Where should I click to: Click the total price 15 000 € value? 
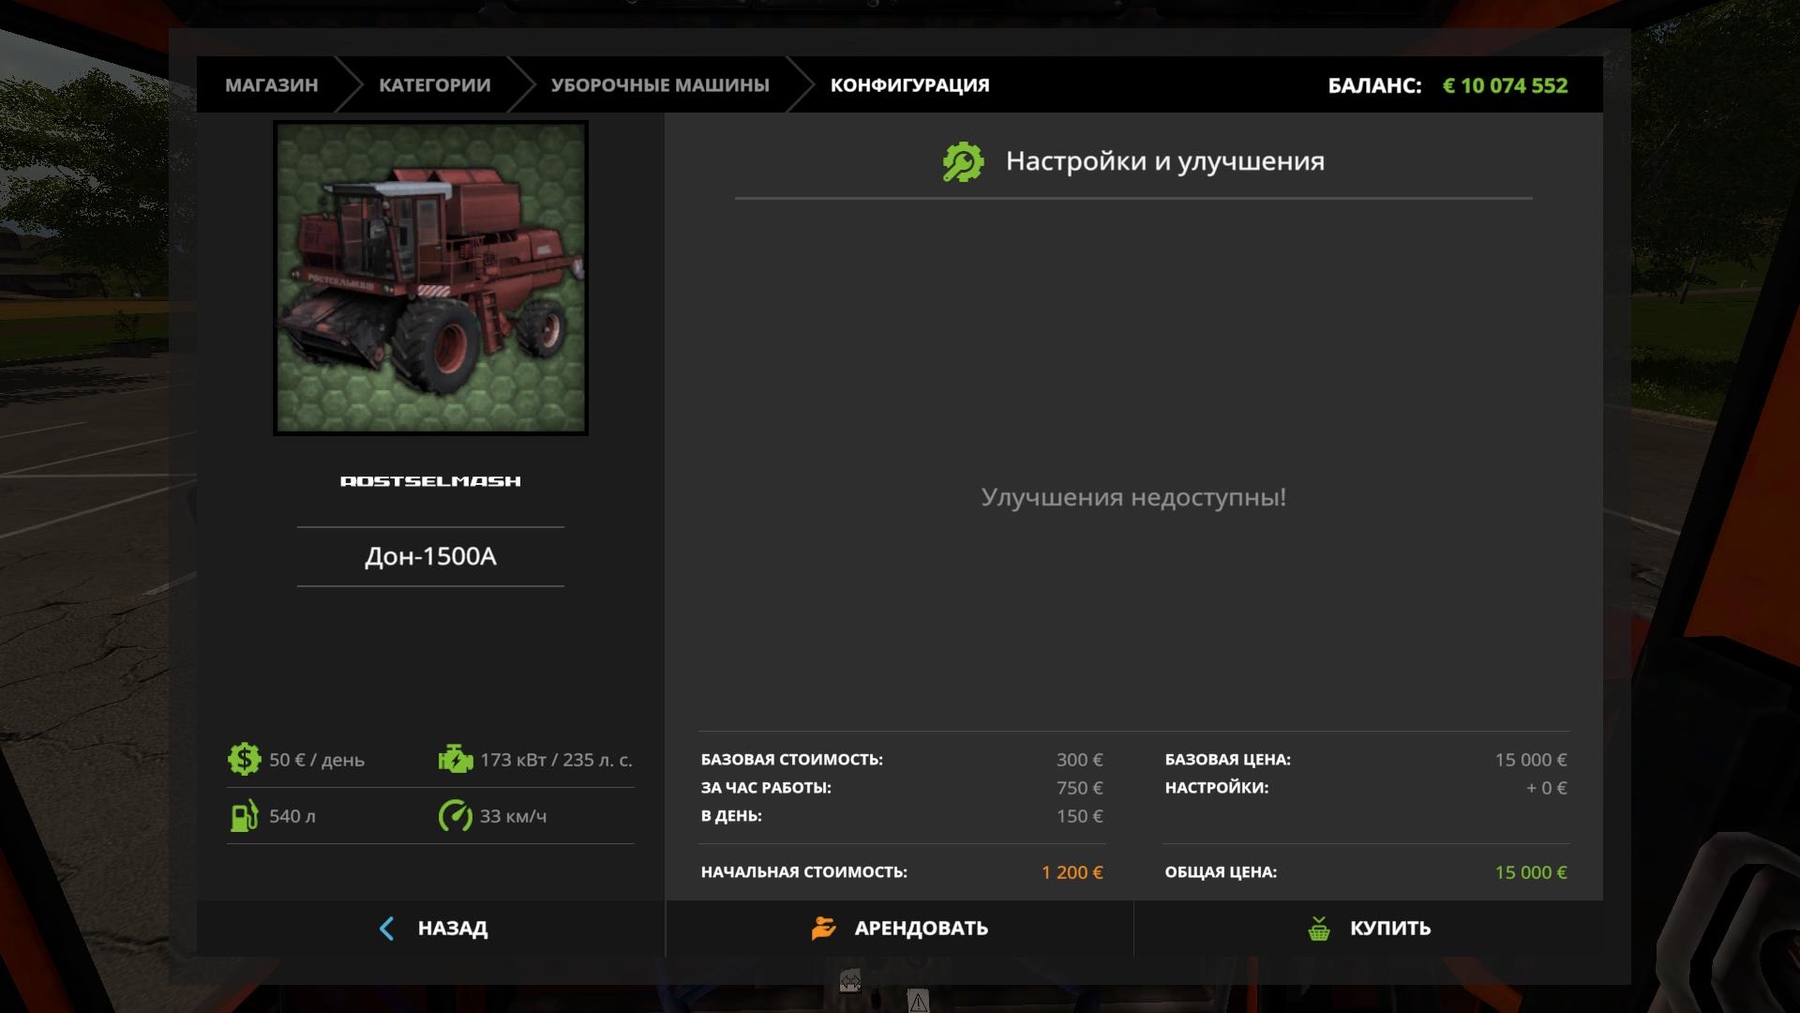pyautogui.click(x=1530, y=872)
